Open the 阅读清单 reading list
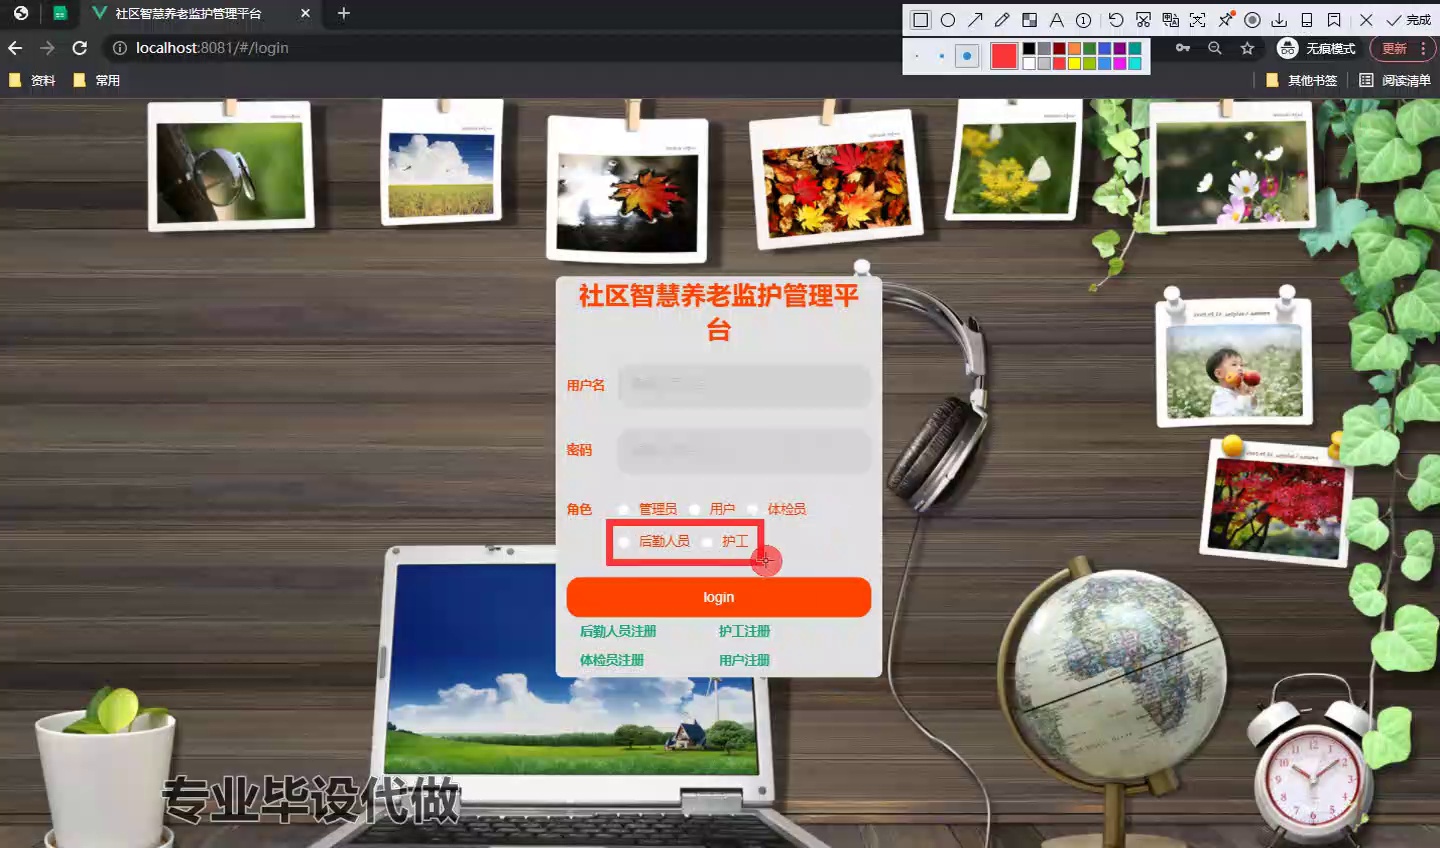The width and height of the screenshot is (1440, 848). (1395, 80)
